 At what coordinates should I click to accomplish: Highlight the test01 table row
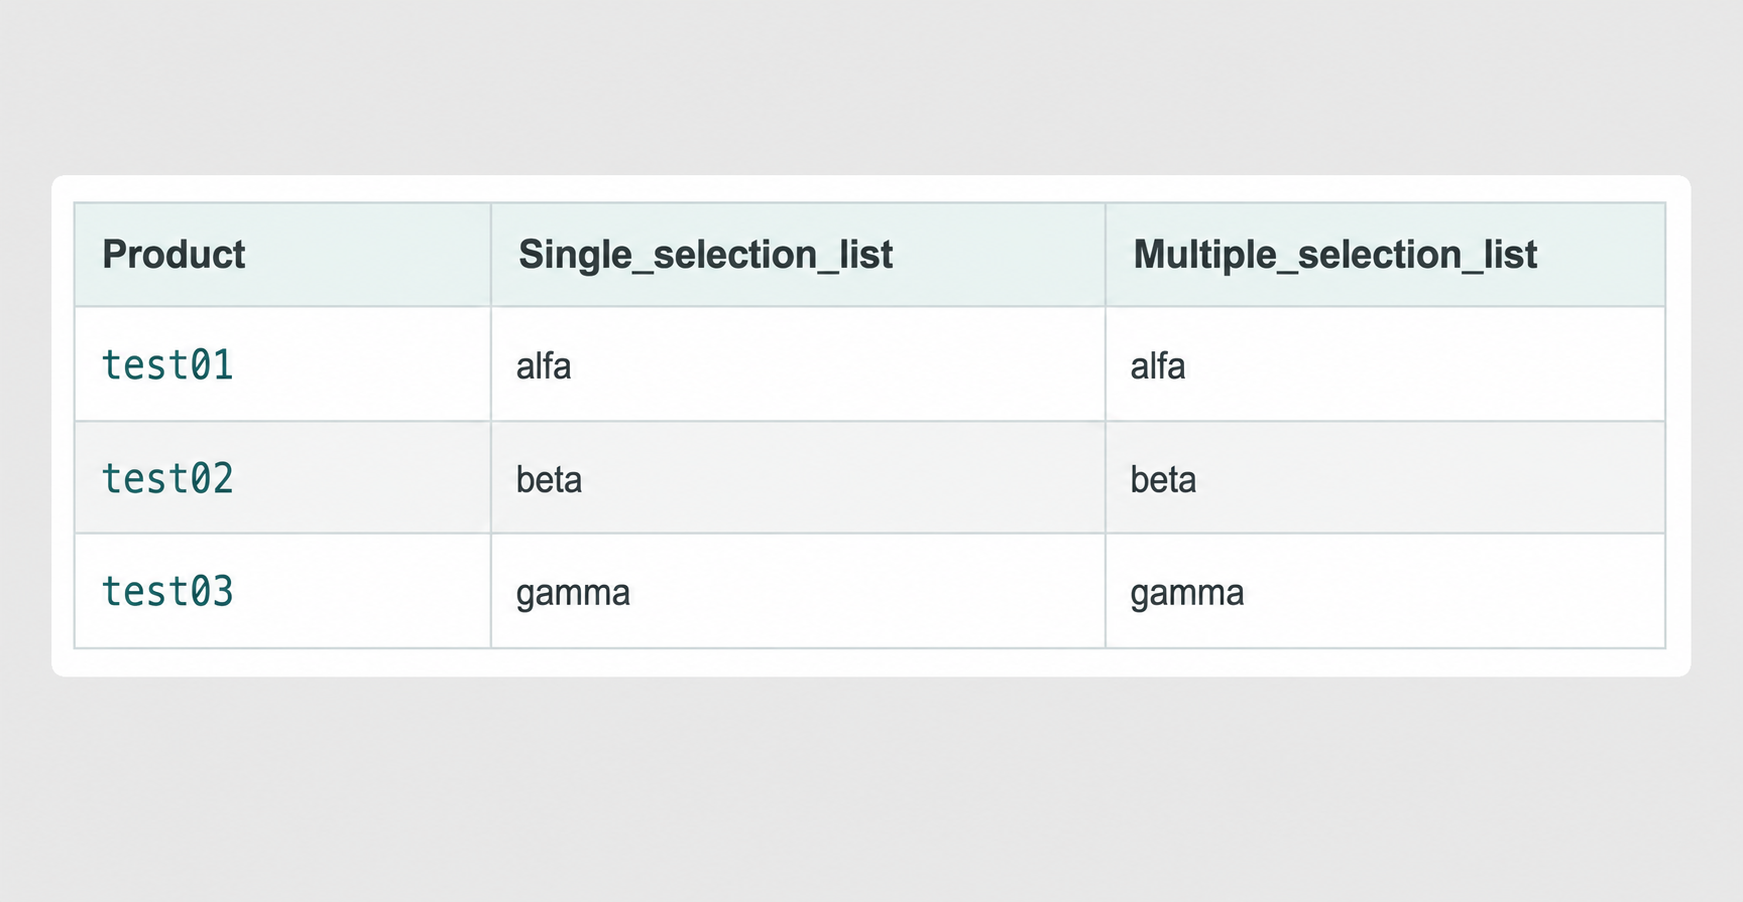point(870,364)
